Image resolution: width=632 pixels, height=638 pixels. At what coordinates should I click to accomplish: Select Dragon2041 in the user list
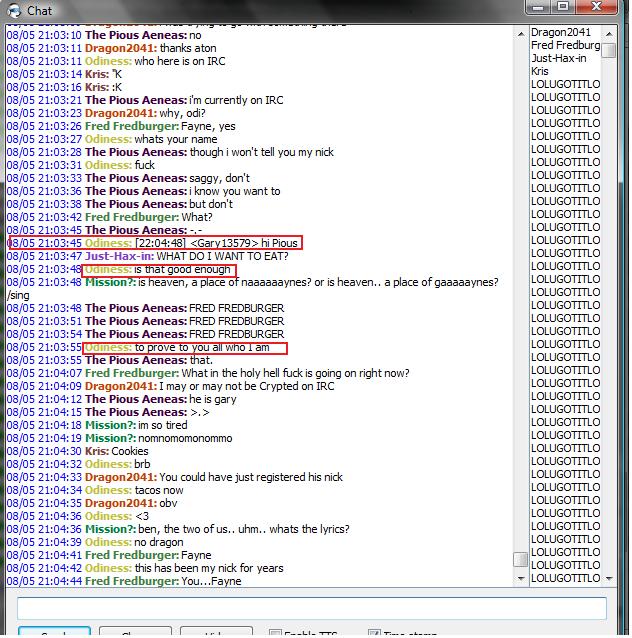(560, 32)
